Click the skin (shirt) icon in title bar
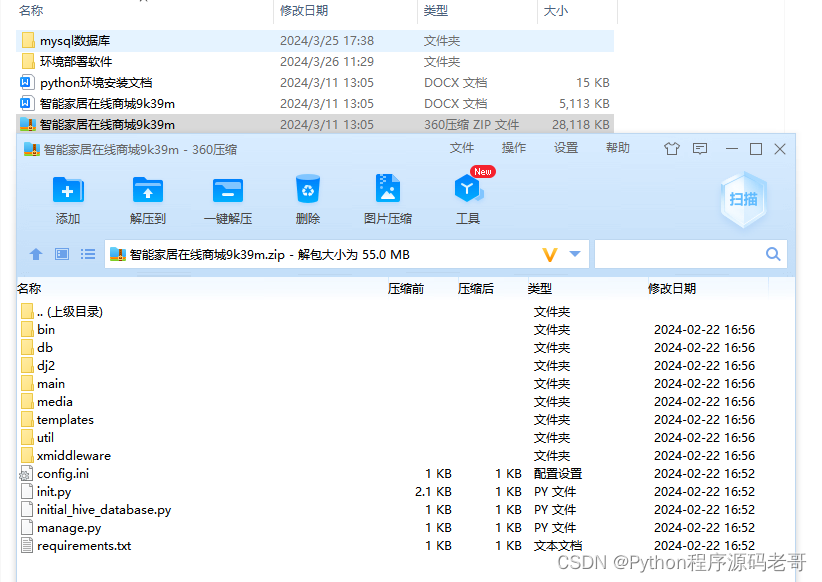The height and width of the screenshot is (582, 822). point(672,149)
